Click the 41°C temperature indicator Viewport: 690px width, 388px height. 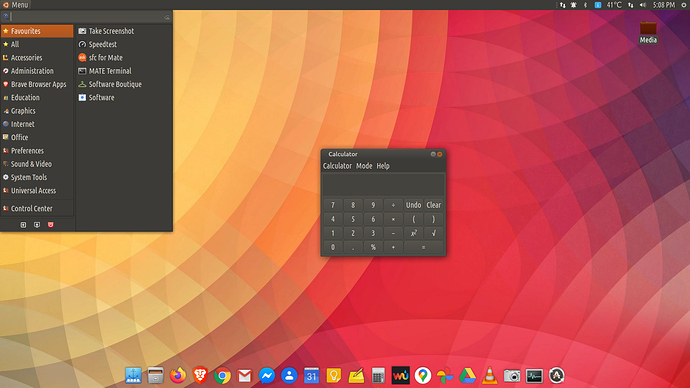[614, 5]
